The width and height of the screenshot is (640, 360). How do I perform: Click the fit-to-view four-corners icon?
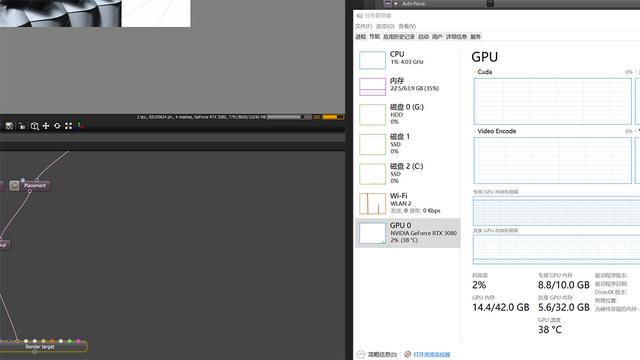coord(69,126)
